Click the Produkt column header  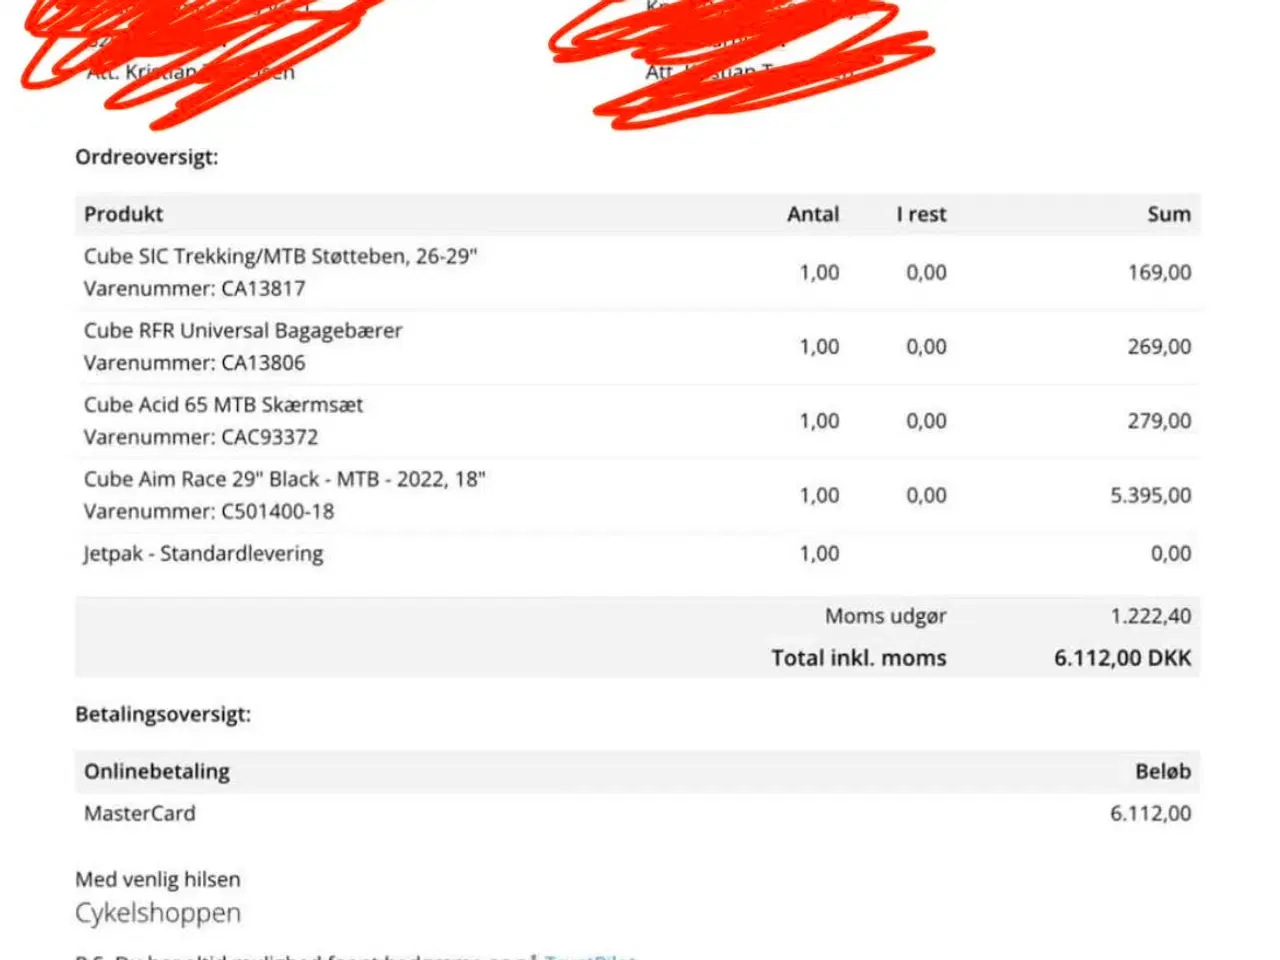tap(123, 214)
